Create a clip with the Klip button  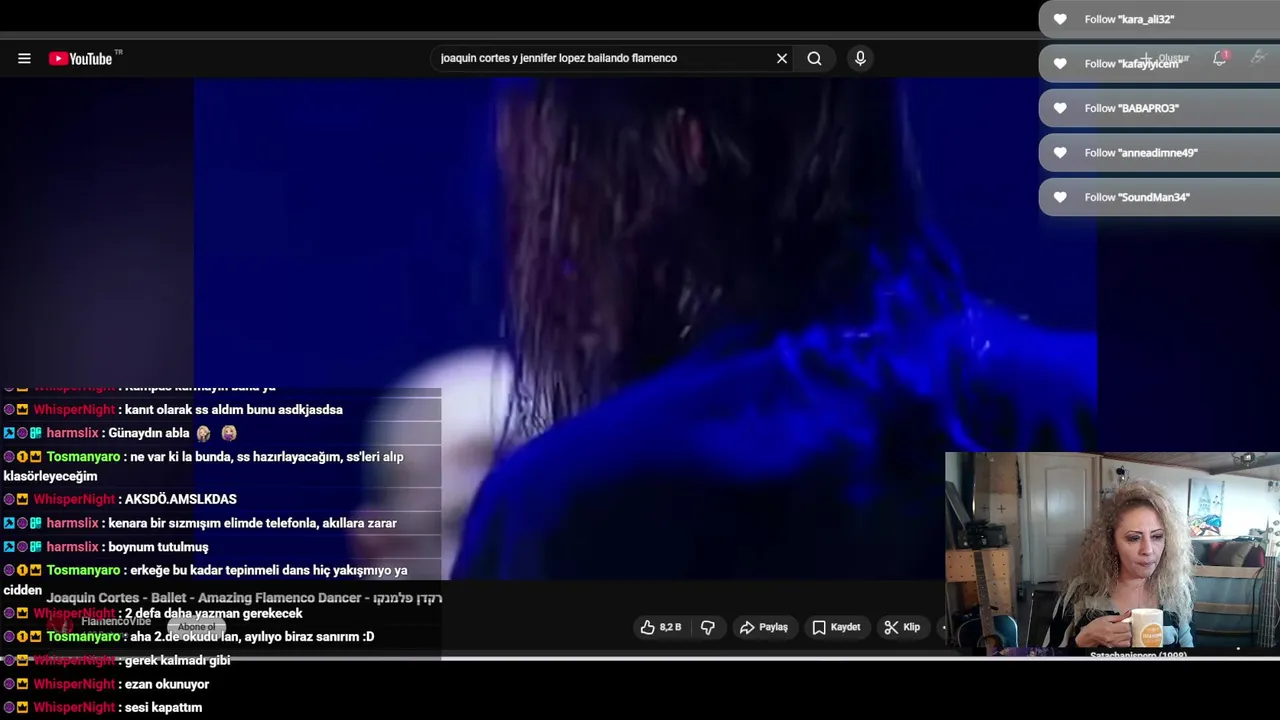[x=902, y=627]
